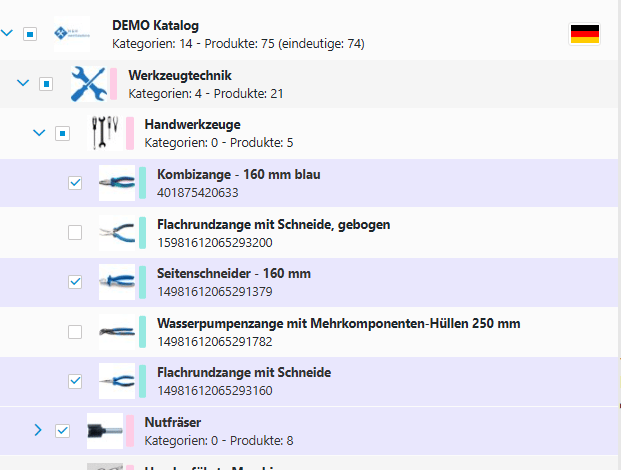Click the teal color bar beside Seitenschneider

coord(143,282)
